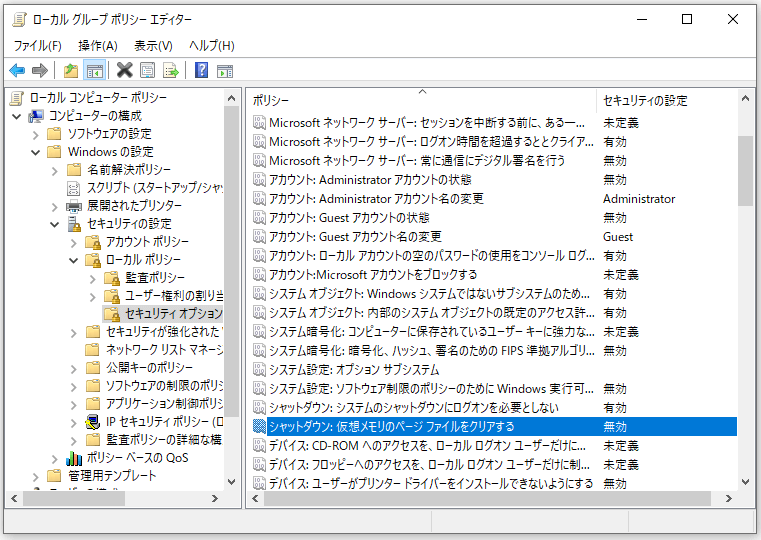Select ソフトウェアの制限のポリシー tree item
This screenshot has width=761, height=540.
(x=164, y=386)
